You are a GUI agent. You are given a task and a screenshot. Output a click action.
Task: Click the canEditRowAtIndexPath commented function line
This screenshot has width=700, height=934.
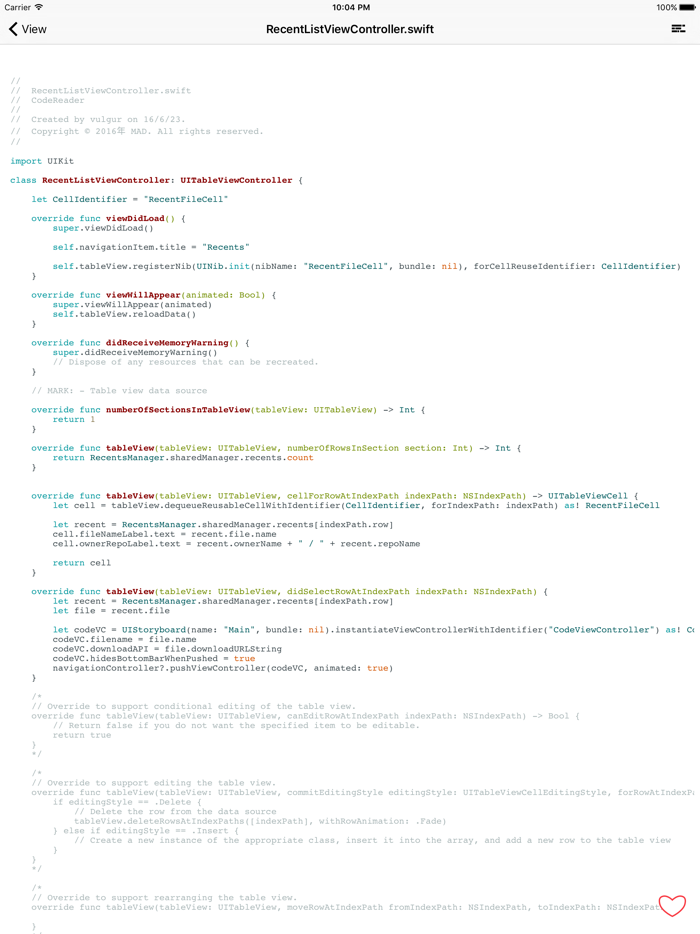(306, 716)
